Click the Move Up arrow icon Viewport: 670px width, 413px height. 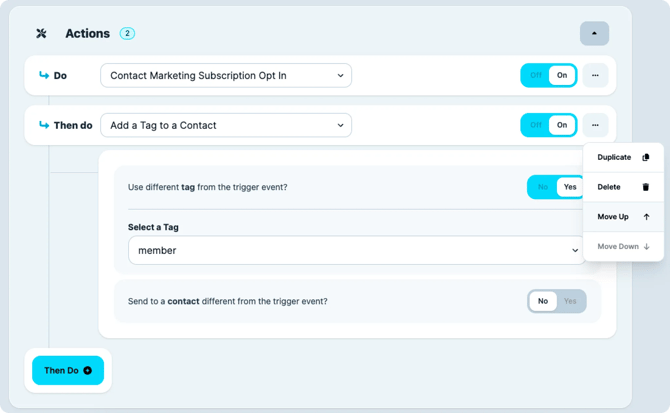coord(646,217)
